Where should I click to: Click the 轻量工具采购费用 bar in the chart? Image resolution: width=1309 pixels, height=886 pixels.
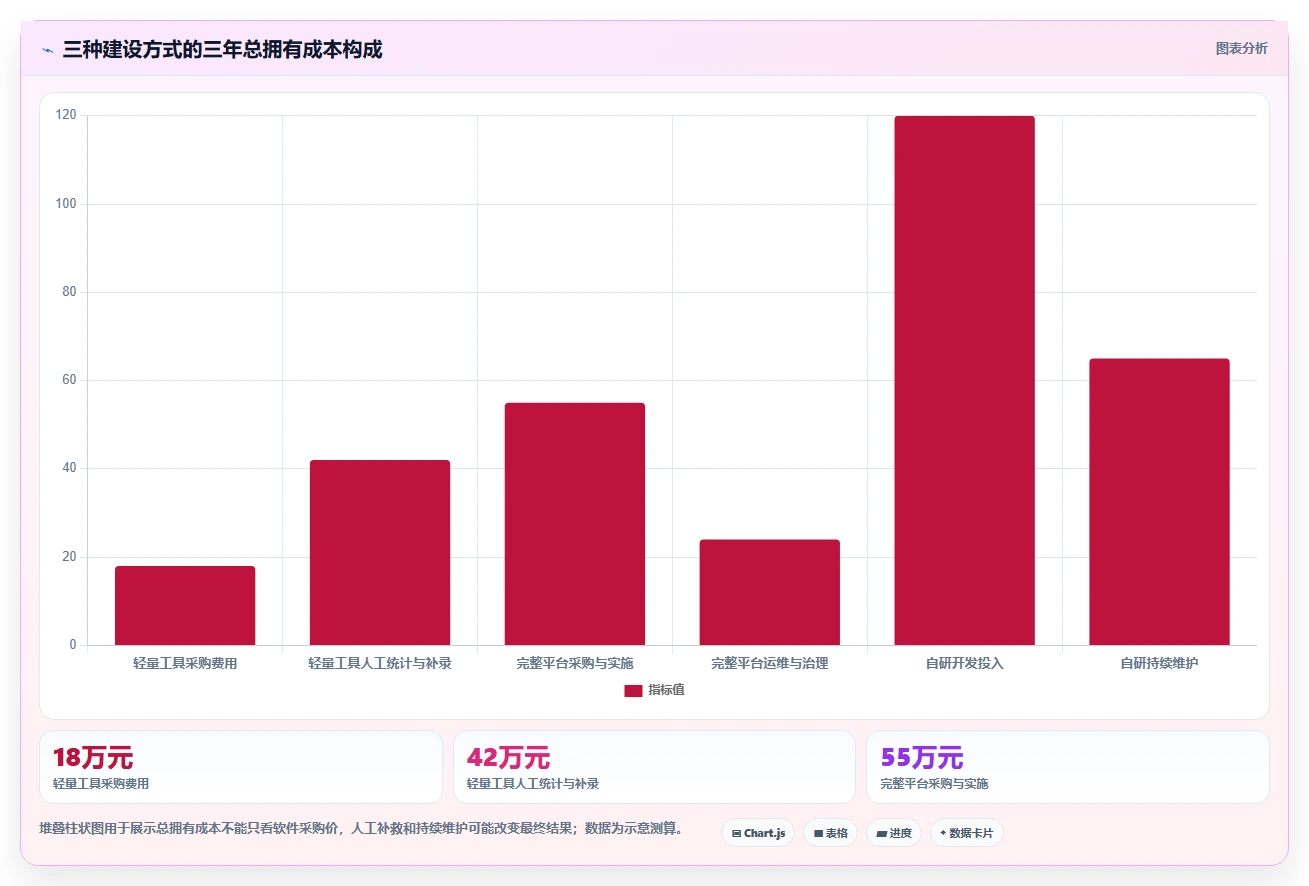[185, 605]
